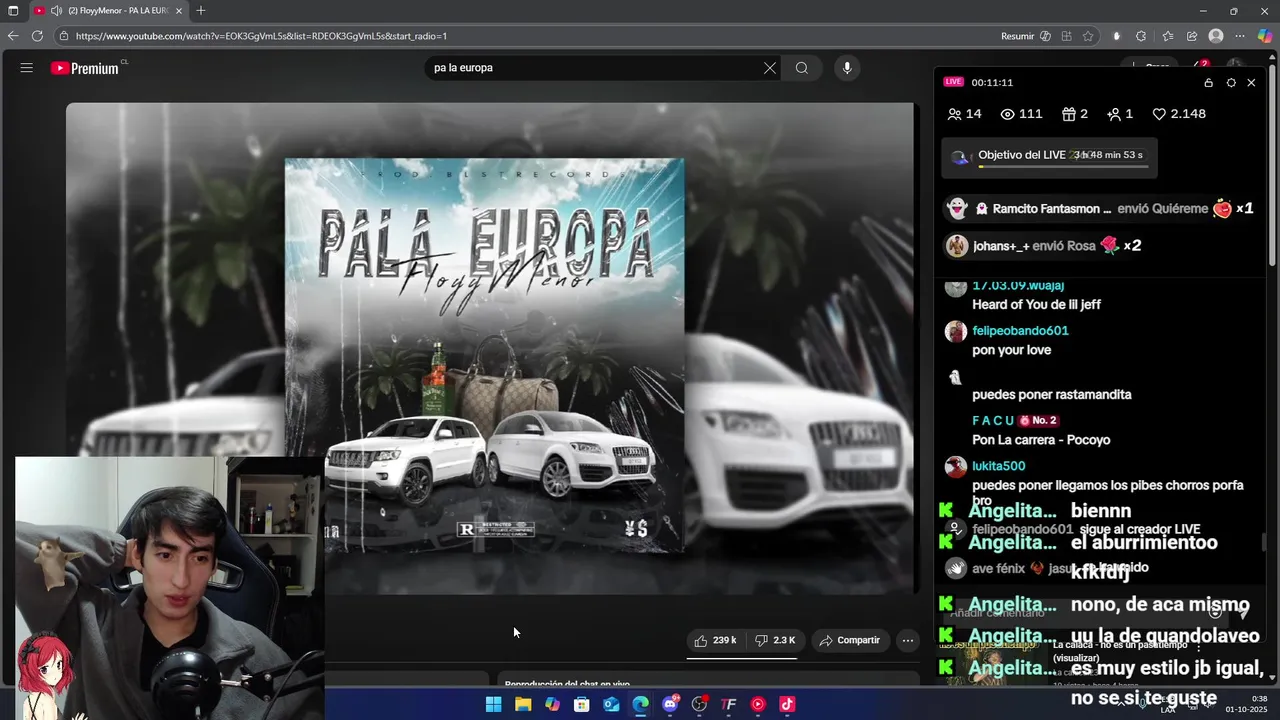Image resolution: width=1280 pixels, height=720 pixels.
Task: Open the Ramcito Fantasmon gift notification
Action: [x=1100, y=209]
